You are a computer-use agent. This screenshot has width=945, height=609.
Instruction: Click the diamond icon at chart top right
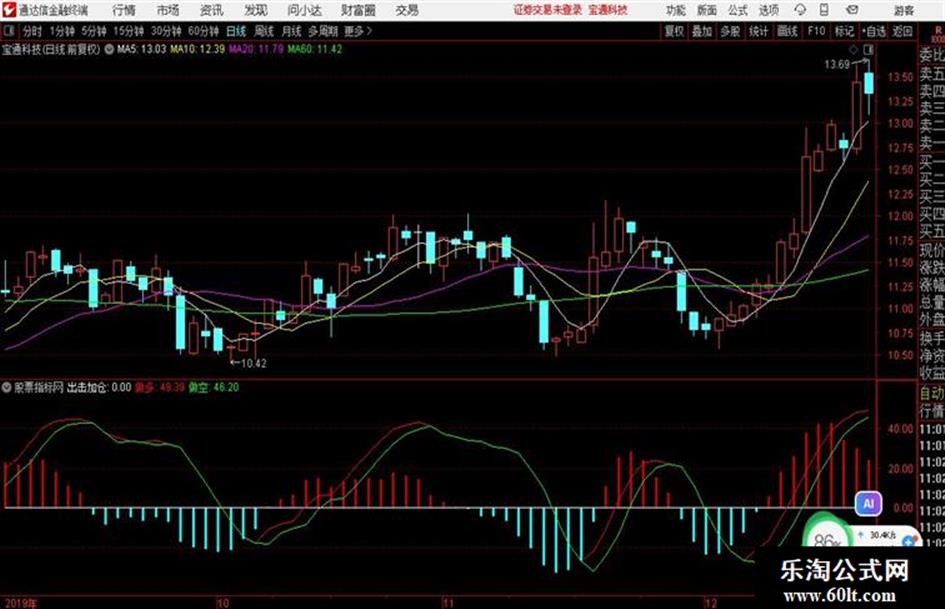tap(853, 49)
